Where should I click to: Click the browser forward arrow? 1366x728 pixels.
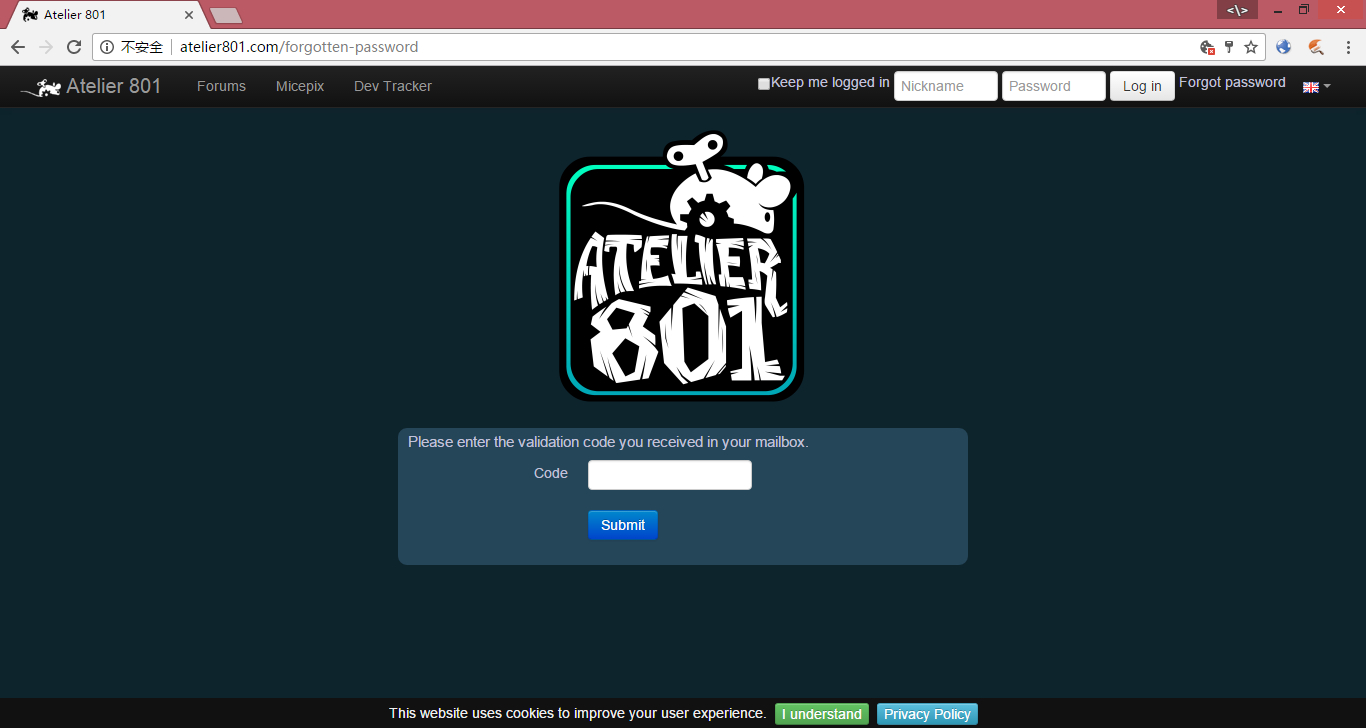pyautogui.click(x=46, y=47)
